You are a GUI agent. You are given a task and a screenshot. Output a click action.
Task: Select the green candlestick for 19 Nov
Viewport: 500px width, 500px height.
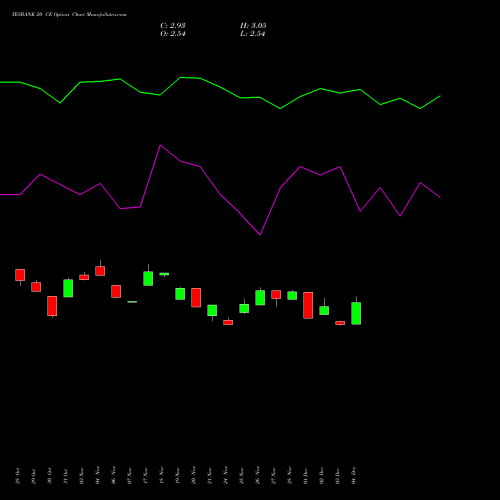coord(180,294)
